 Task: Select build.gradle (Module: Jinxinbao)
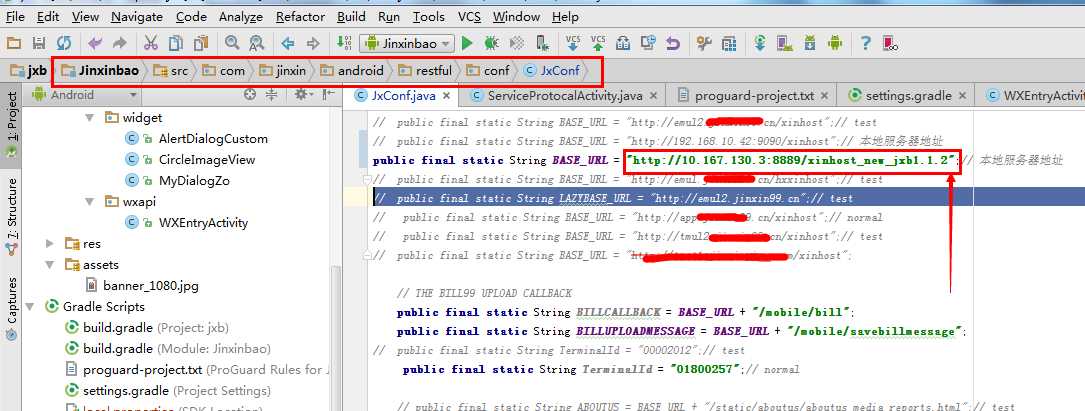pos(176,349)
